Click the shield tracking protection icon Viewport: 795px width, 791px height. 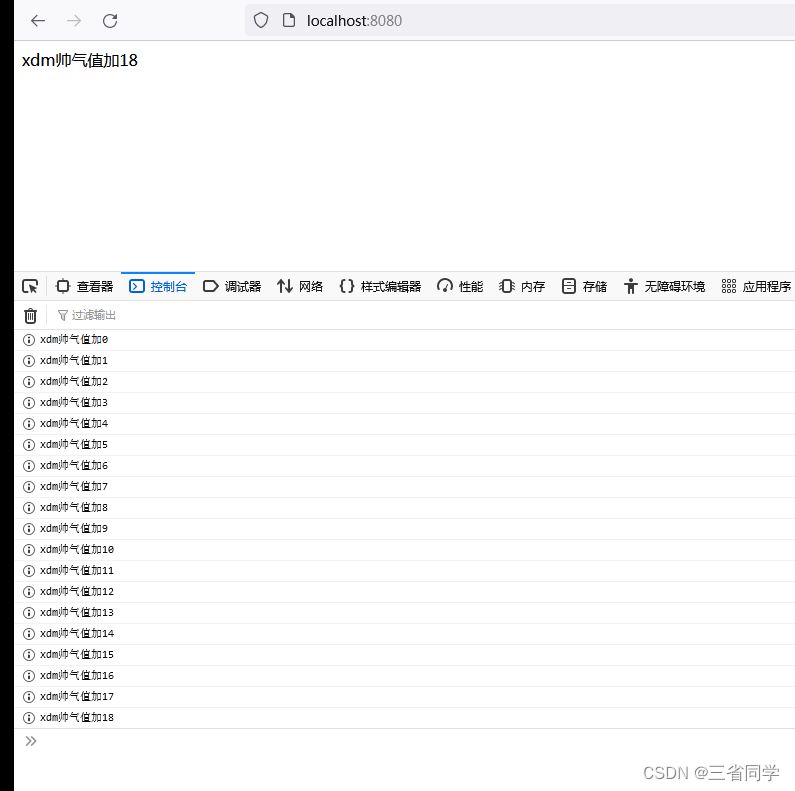point(261,20)
